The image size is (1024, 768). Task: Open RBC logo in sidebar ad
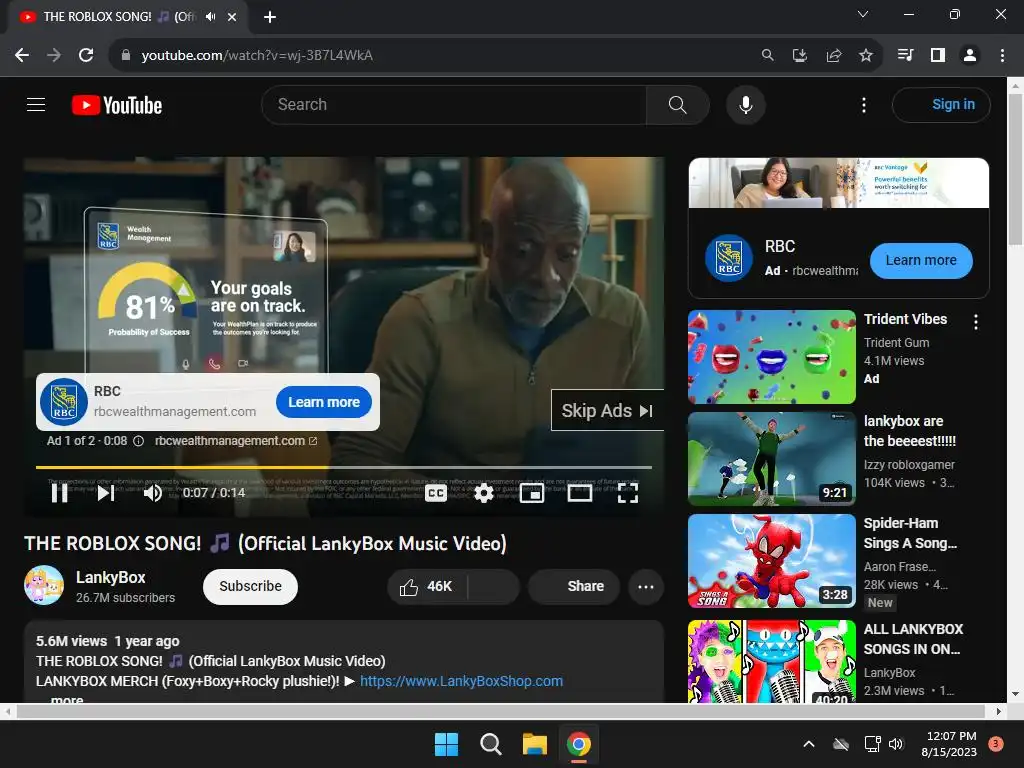[x=729, y=258]
